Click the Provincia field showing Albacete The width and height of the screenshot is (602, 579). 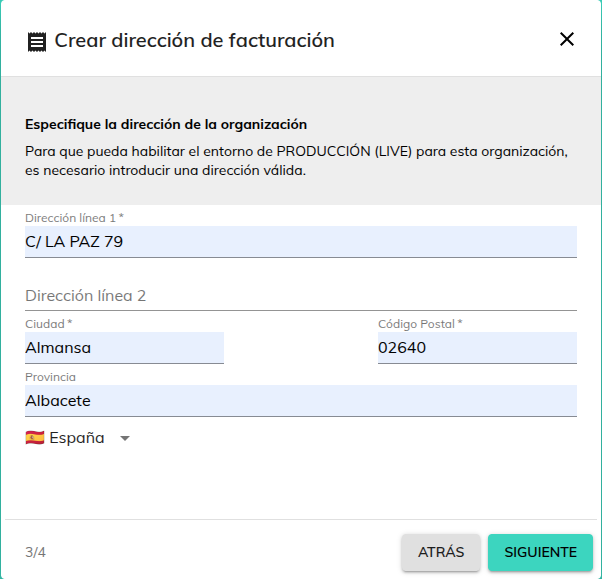301,400
